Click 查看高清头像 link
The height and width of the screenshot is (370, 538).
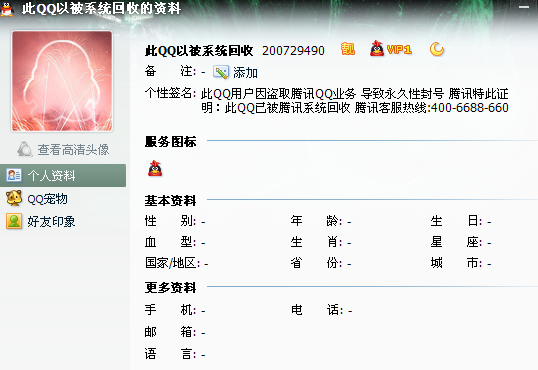(x=73, y=150)
